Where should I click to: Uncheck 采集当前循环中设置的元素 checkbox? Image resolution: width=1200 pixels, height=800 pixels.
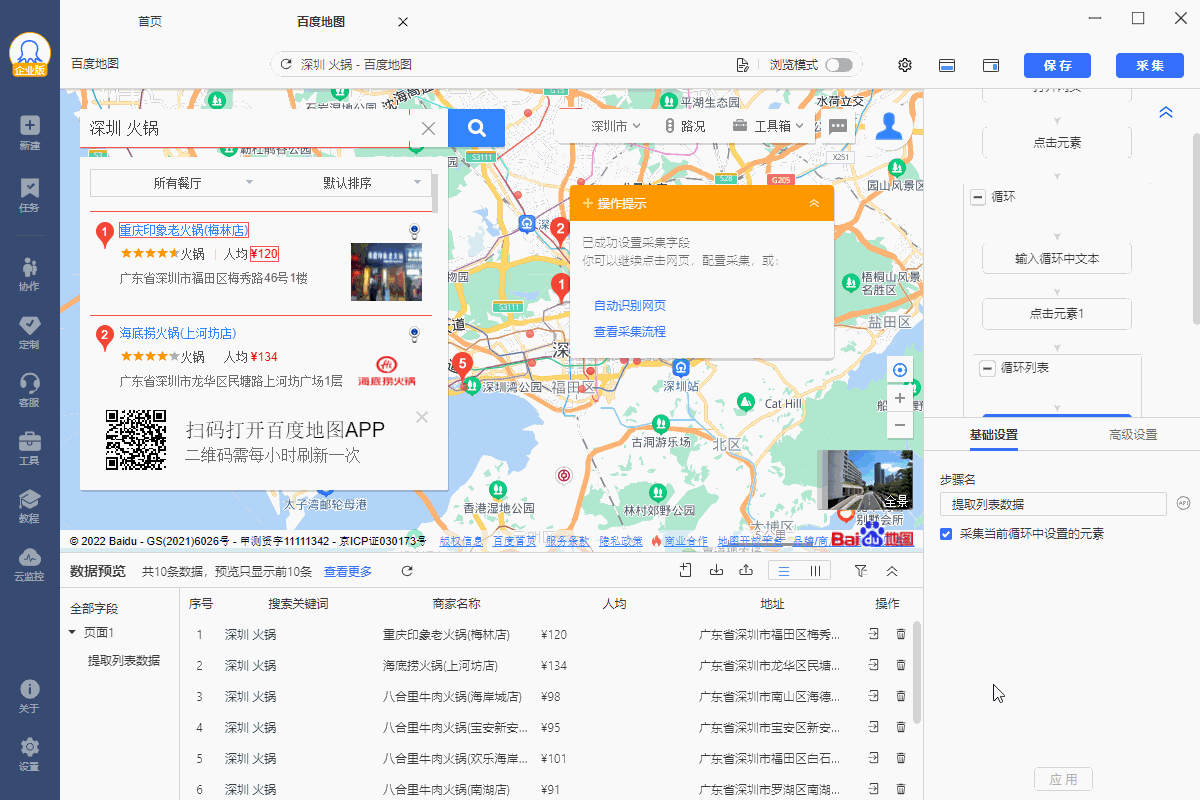[946, 534]
